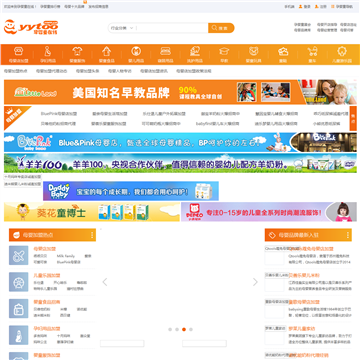The image size is (360, 360).
Task: Open the first small image link above Daddy Baby
Action: point(23,177)
